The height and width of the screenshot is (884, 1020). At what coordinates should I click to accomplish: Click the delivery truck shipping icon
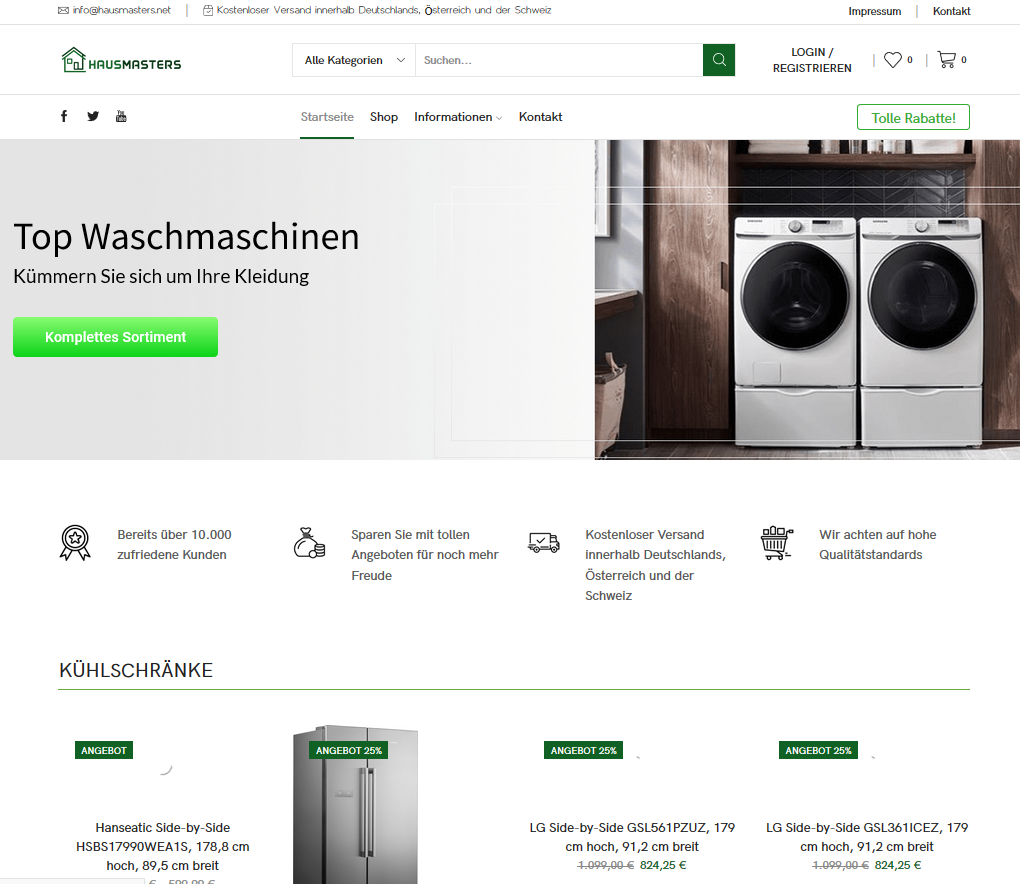point(544,542)
